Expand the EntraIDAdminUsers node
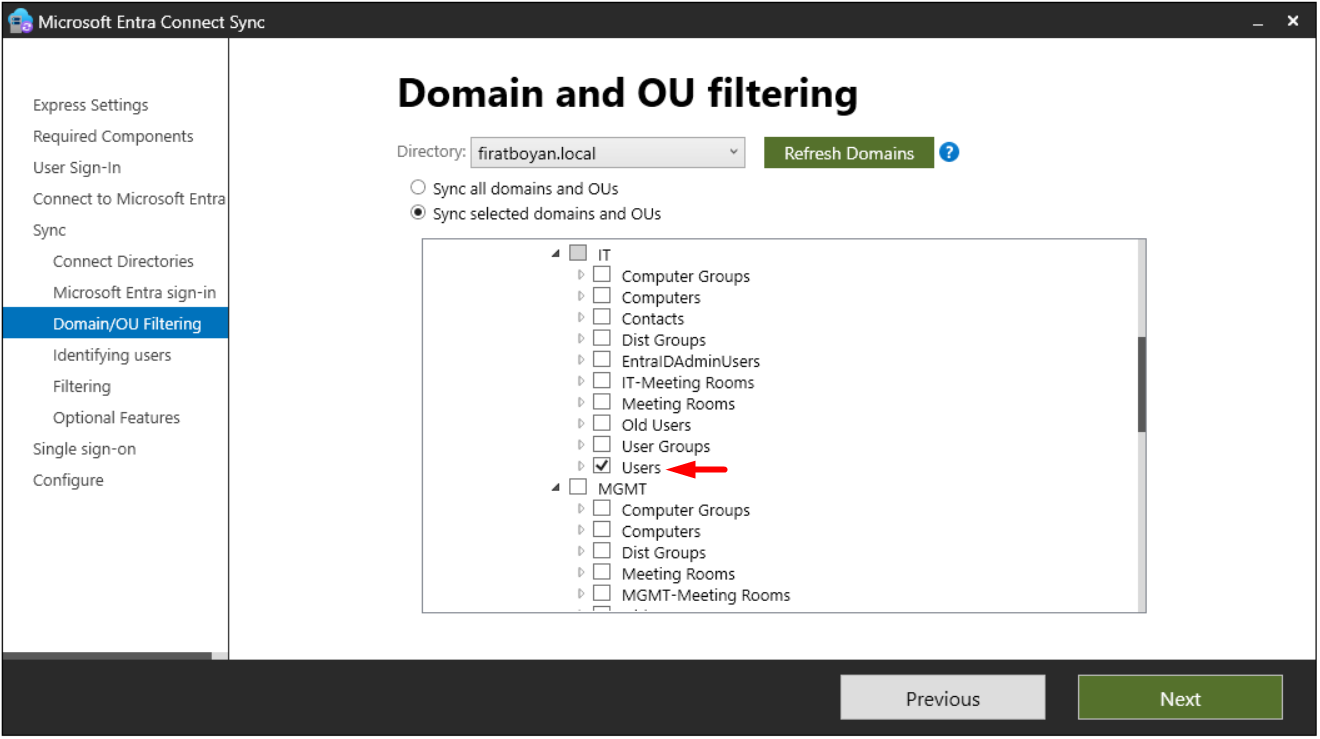The width and height of the screenshot is (1320, 739). click(581, 360)
